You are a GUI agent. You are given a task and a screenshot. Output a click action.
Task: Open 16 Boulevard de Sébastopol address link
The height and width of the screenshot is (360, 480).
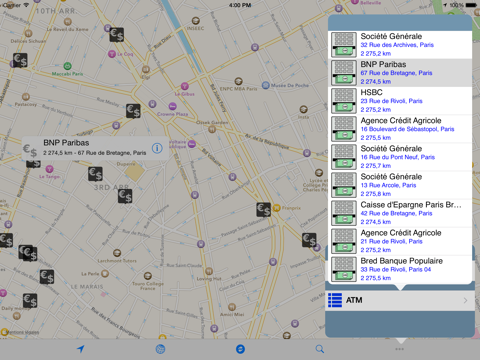click(x=407, y=129)
